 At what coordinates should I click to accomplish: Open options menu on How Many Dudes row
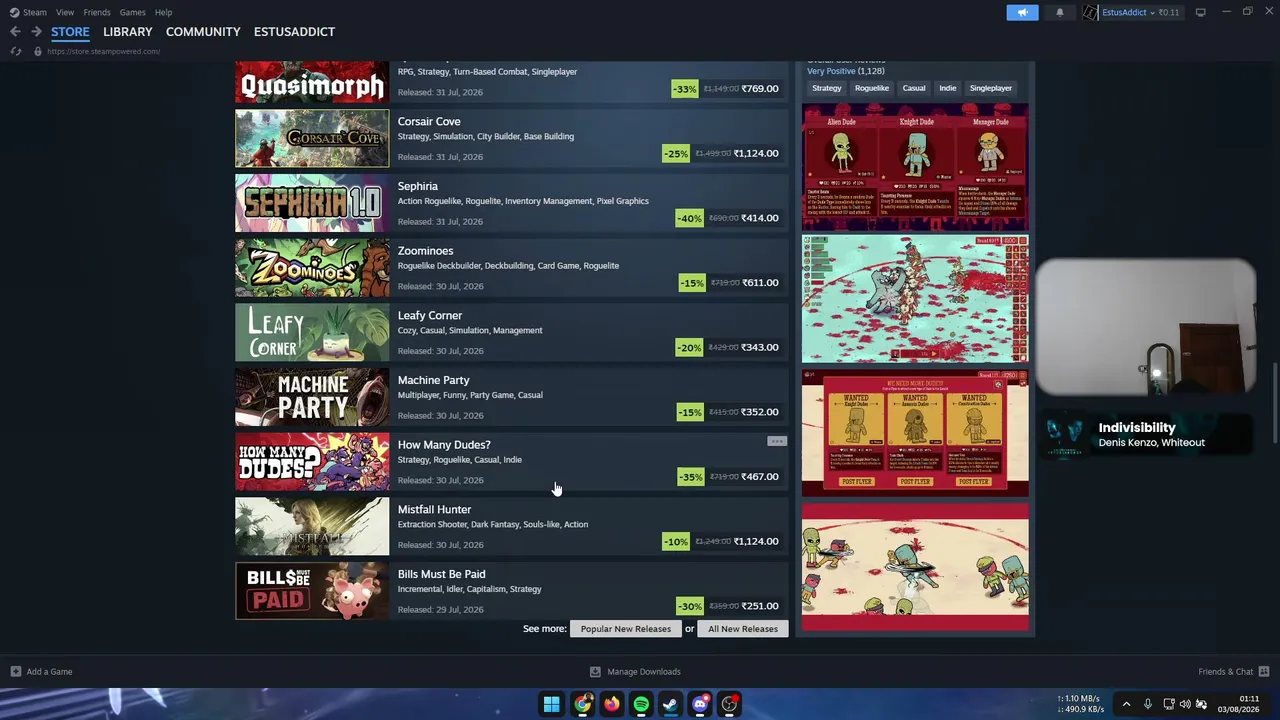(x=777, y=441)
